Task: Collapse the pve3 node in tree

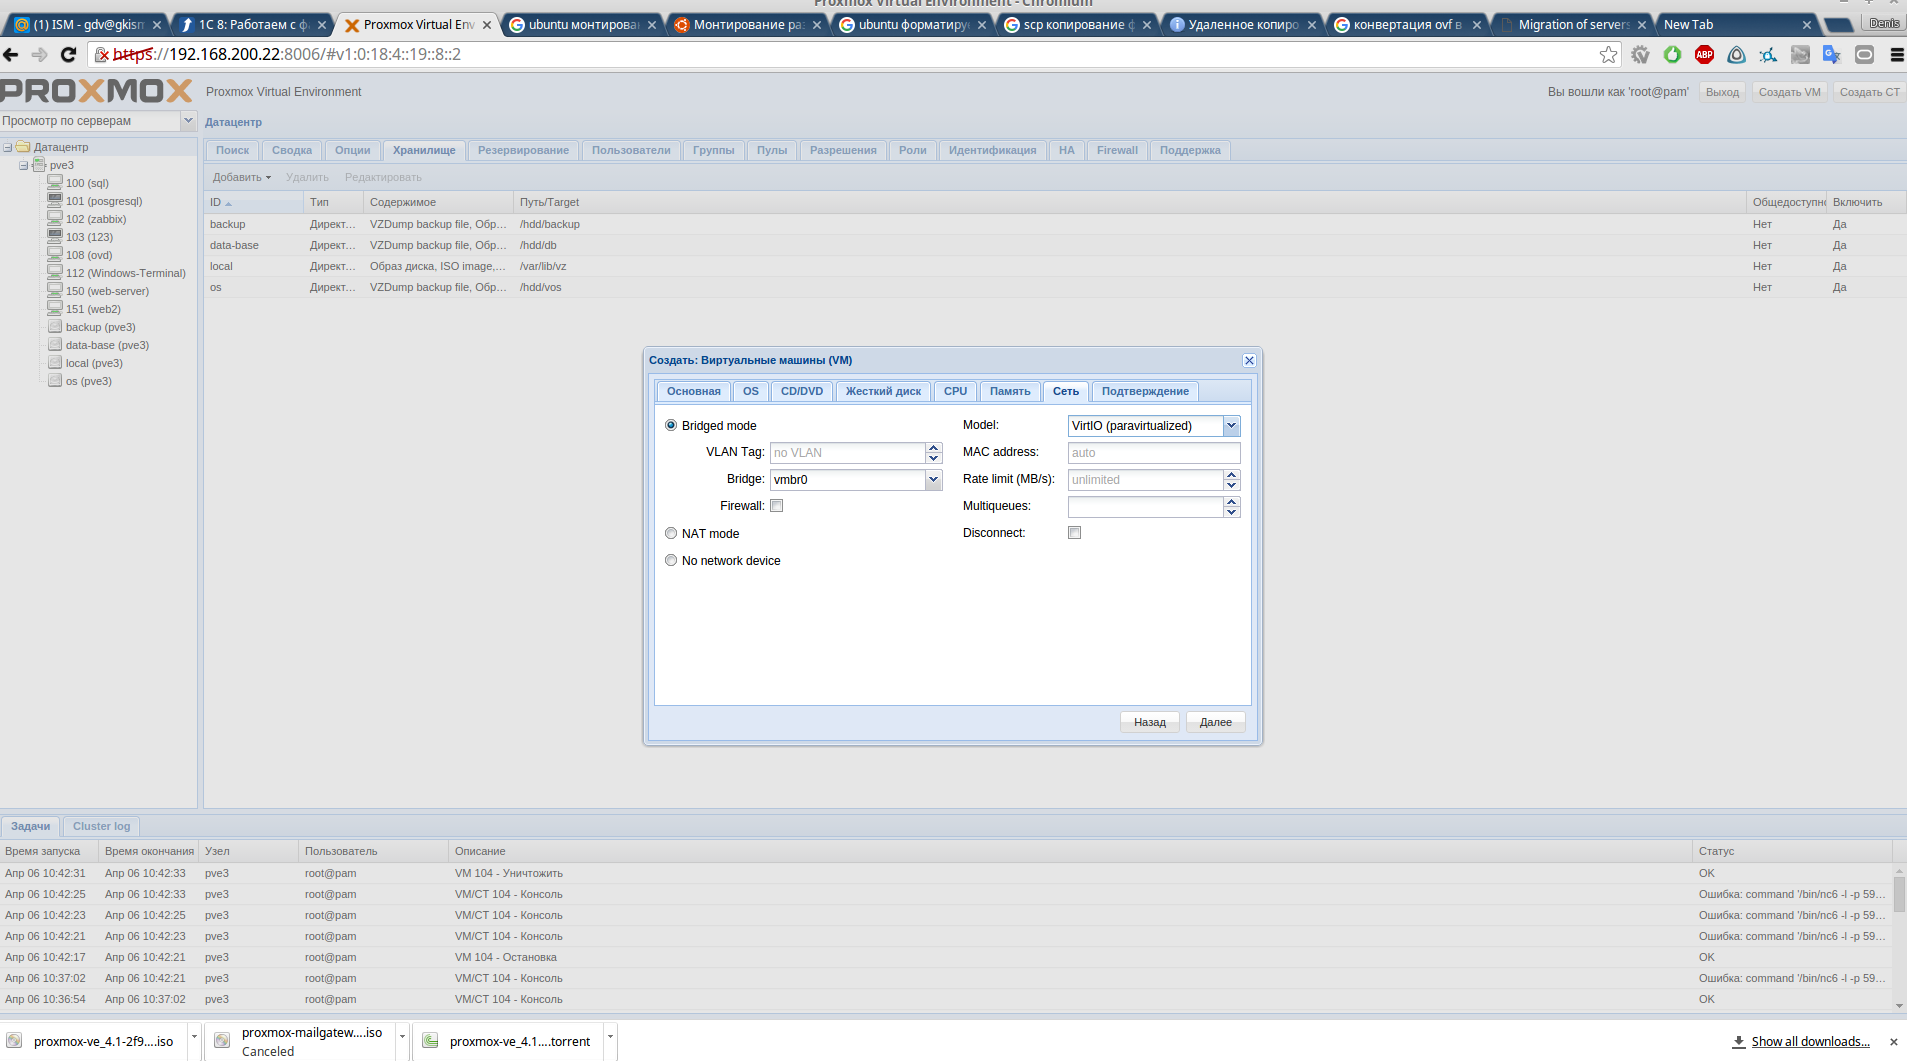Action: point(23,166)
